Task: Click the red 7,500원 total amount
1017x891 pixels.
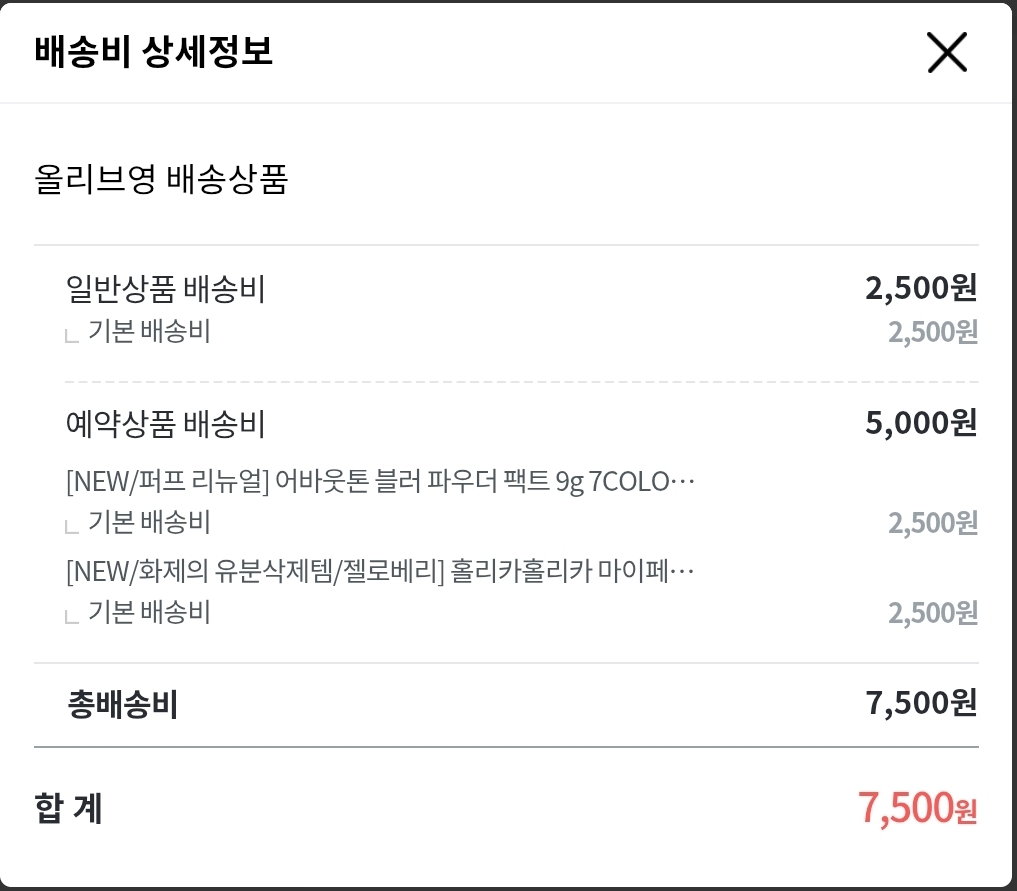Action: (x=916, y=808)
